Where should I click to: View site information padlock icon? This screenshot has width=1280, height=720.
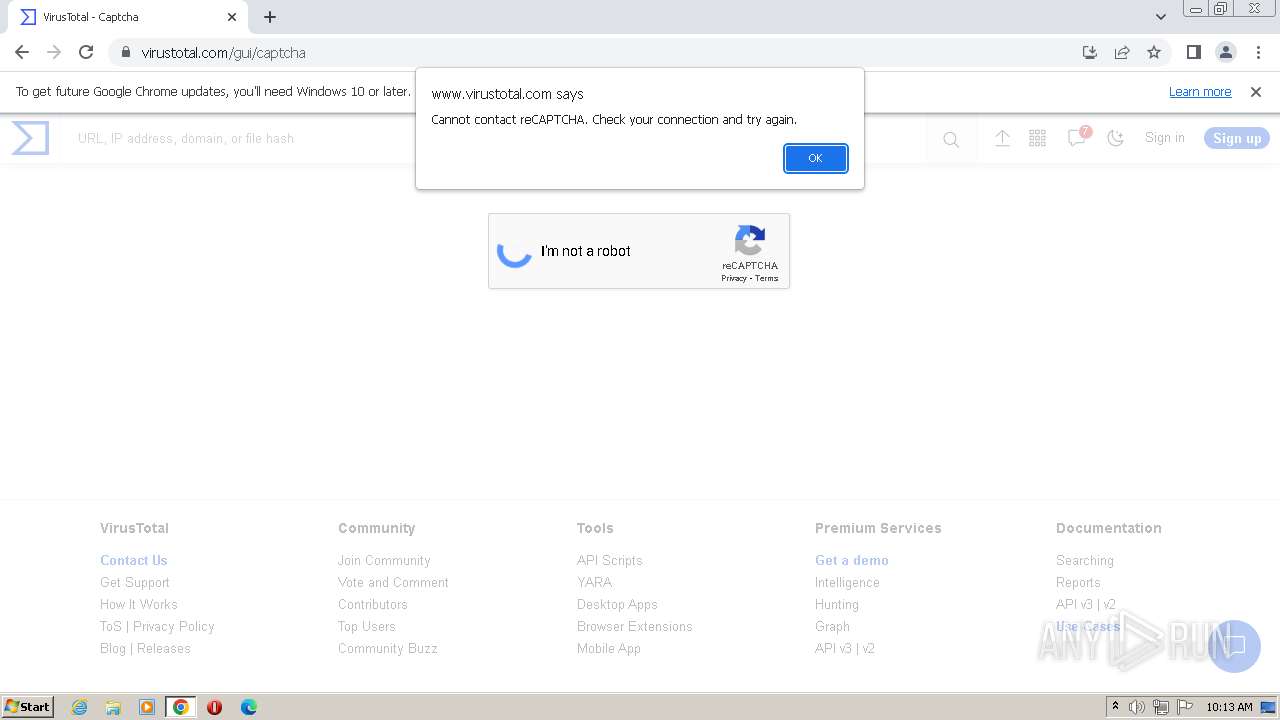(126, 52)
